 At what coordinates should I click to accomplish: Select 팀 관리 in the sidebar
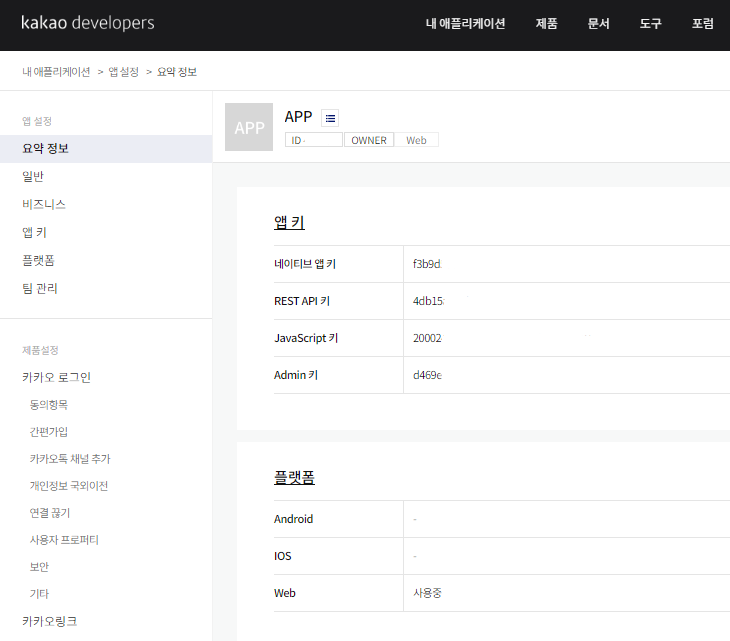pyautogui.click(x=40, y=289)
